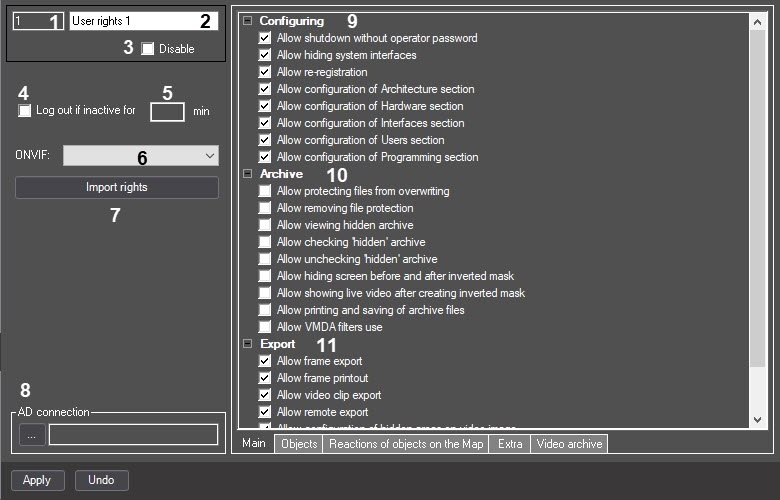Image resolution: width=780 pixels, height=500 pixels.
Task: Uncheck Allow shutdown without operator password
Action: pyautogui.click(x=265, y=38)
